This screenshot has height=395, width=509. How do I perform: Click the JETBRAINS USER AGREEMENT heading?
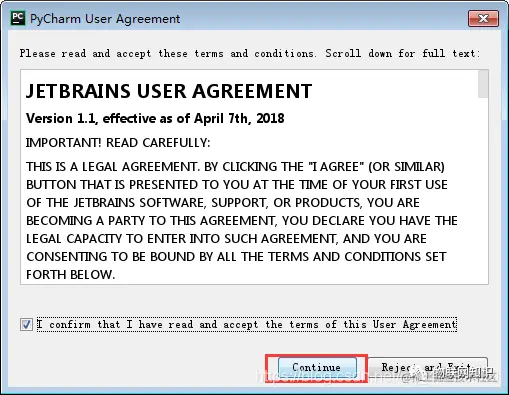[x=169, y=91]
